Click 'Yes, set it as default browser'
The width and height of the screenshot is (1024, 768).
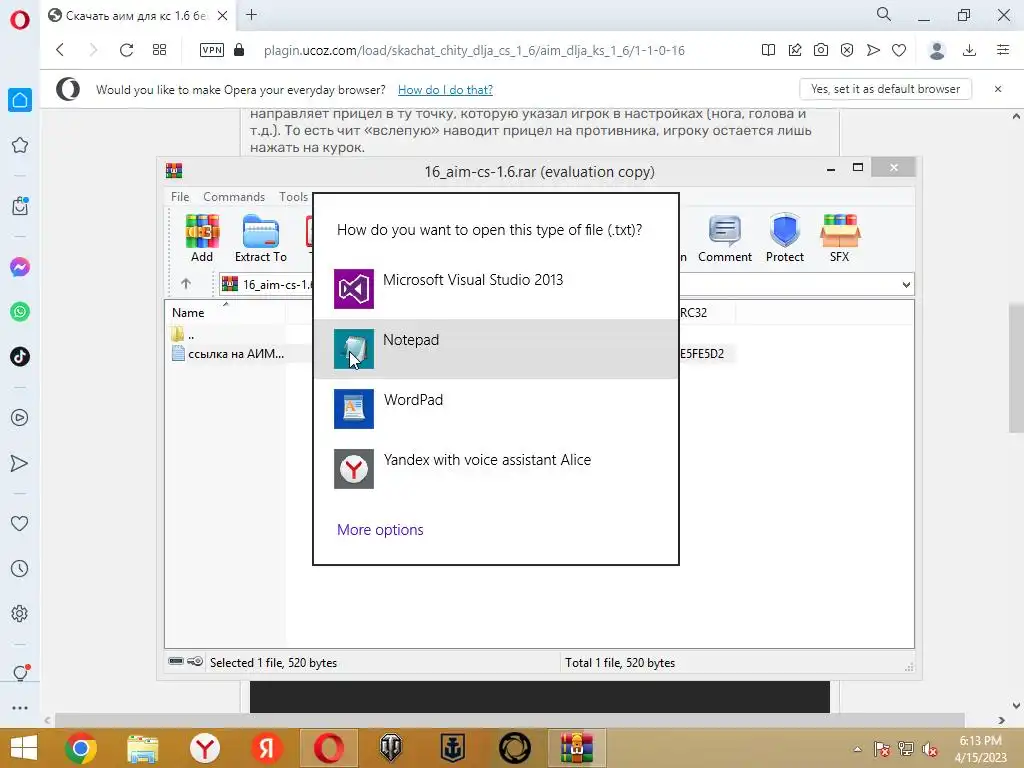click(x=886, y=89)
